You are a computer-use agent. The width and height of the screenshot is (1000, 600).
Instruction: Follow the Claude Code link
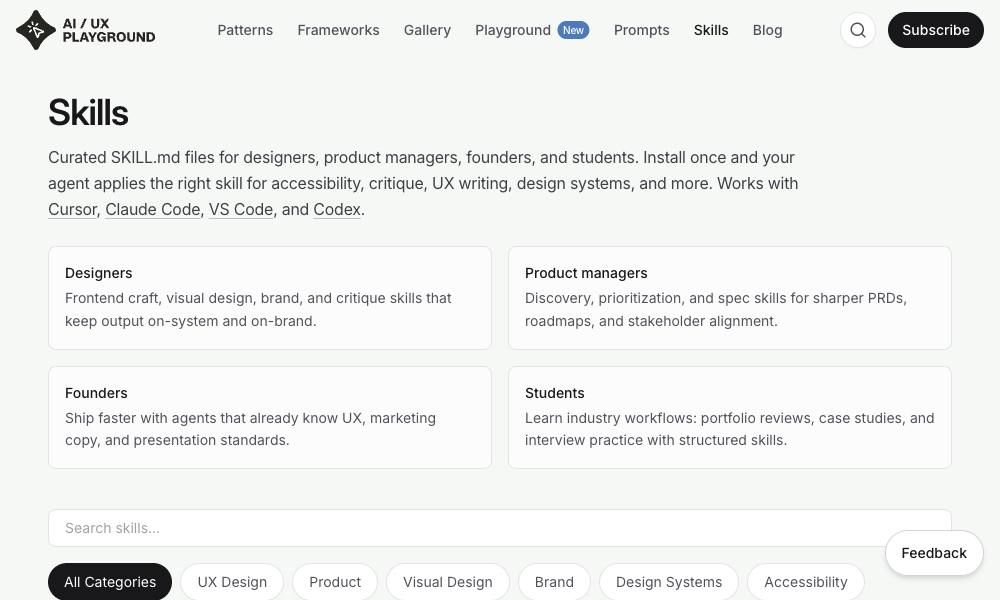pos(152,210)
